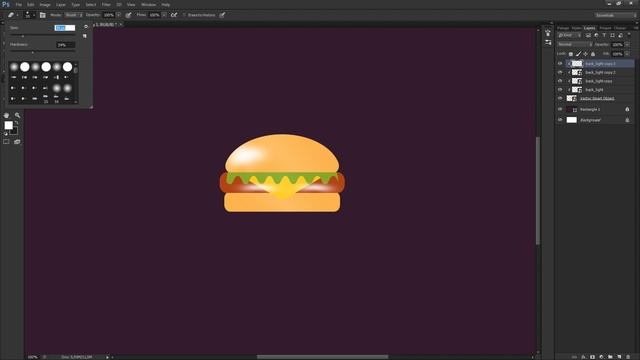Lock transparent pixels in Layers panel
The image size is (640, 360).
(571, 54)
